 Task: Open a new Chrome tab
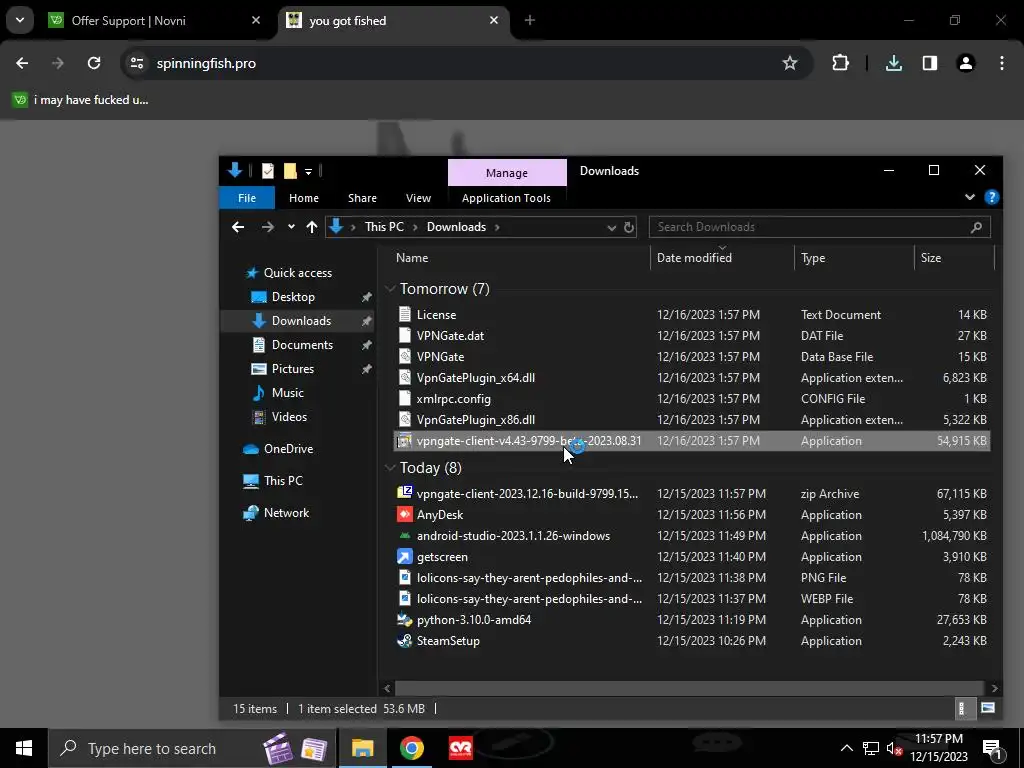pos(530,20)
